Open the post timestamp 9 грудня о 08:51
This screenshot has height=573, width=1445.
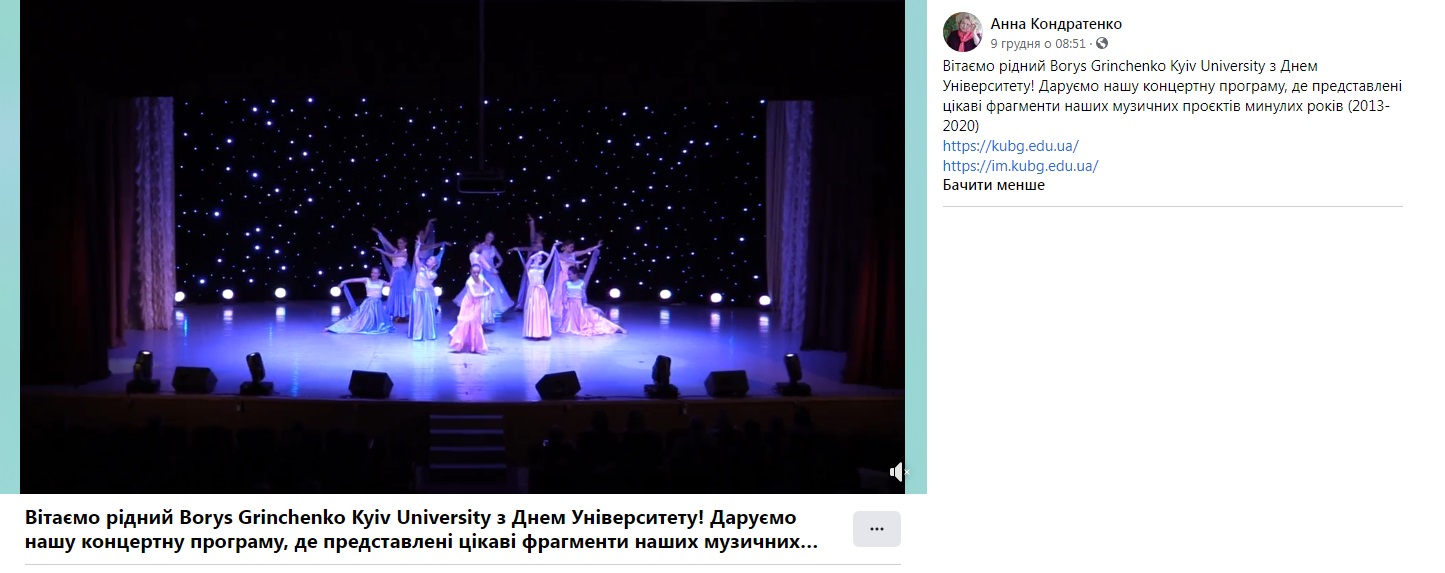(1038, 44)
